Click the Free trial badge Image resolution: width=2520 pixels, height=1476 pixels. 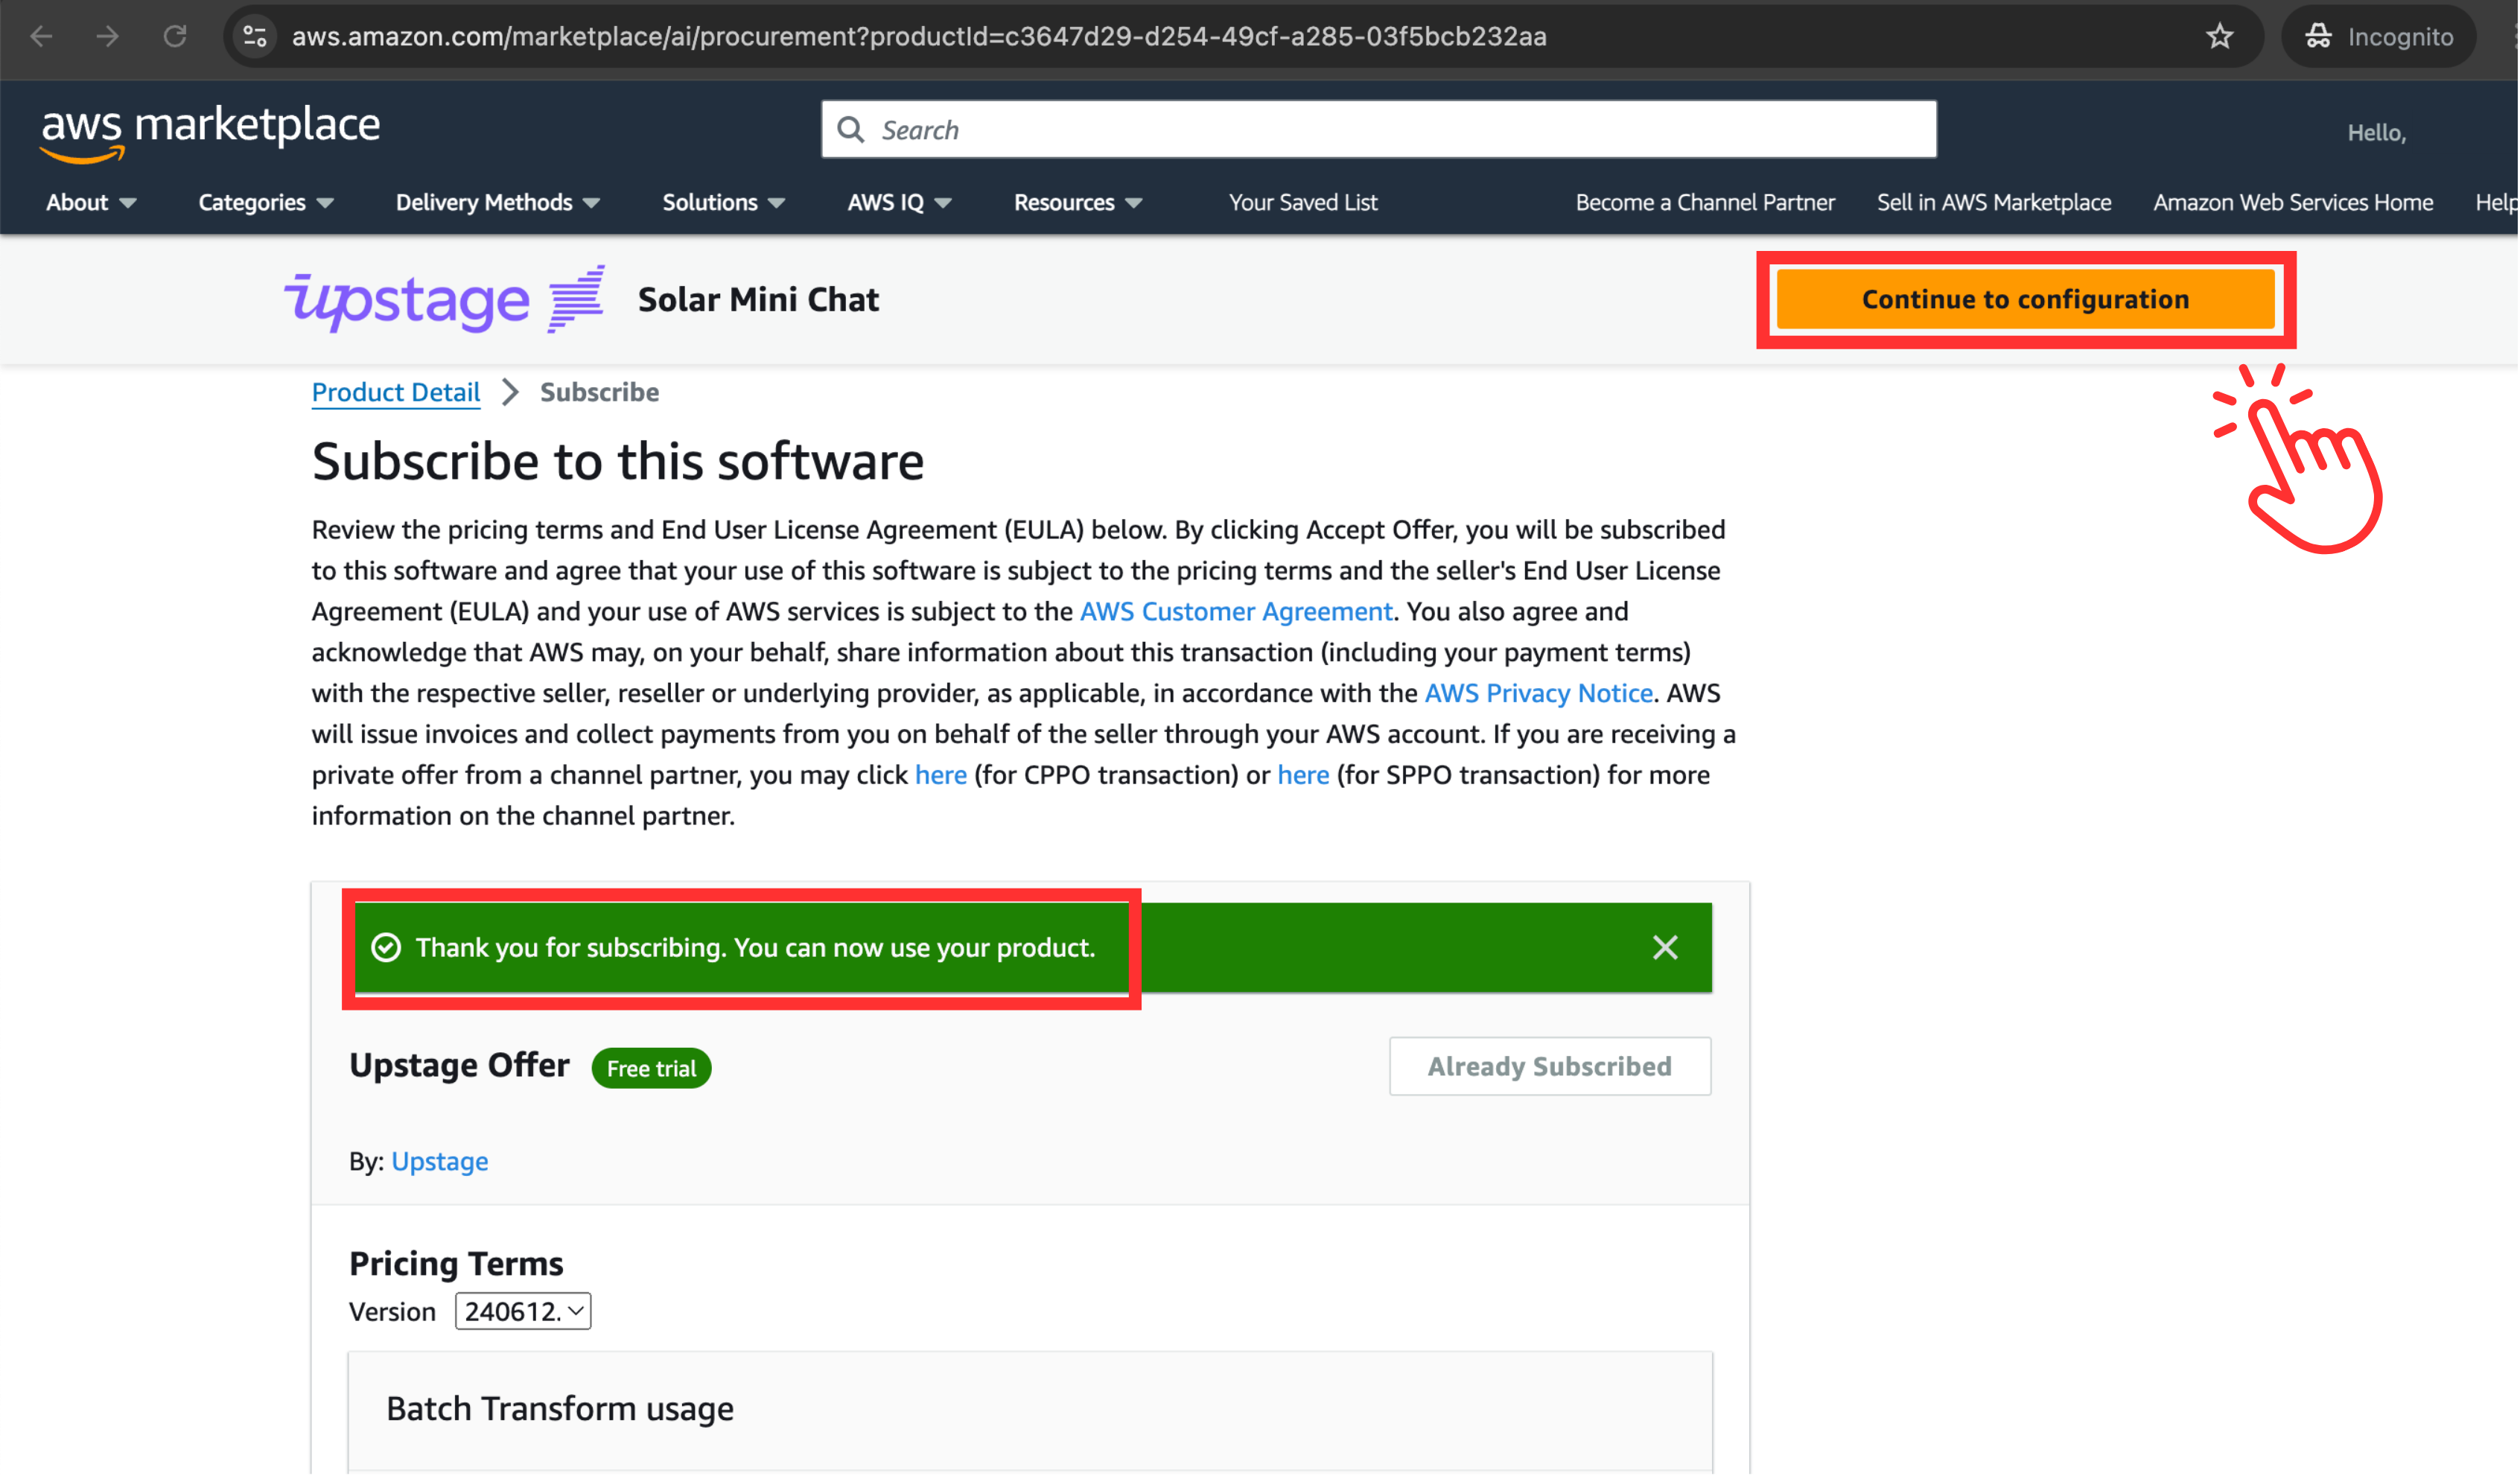pyautogui.click(x=652, y=1069)
